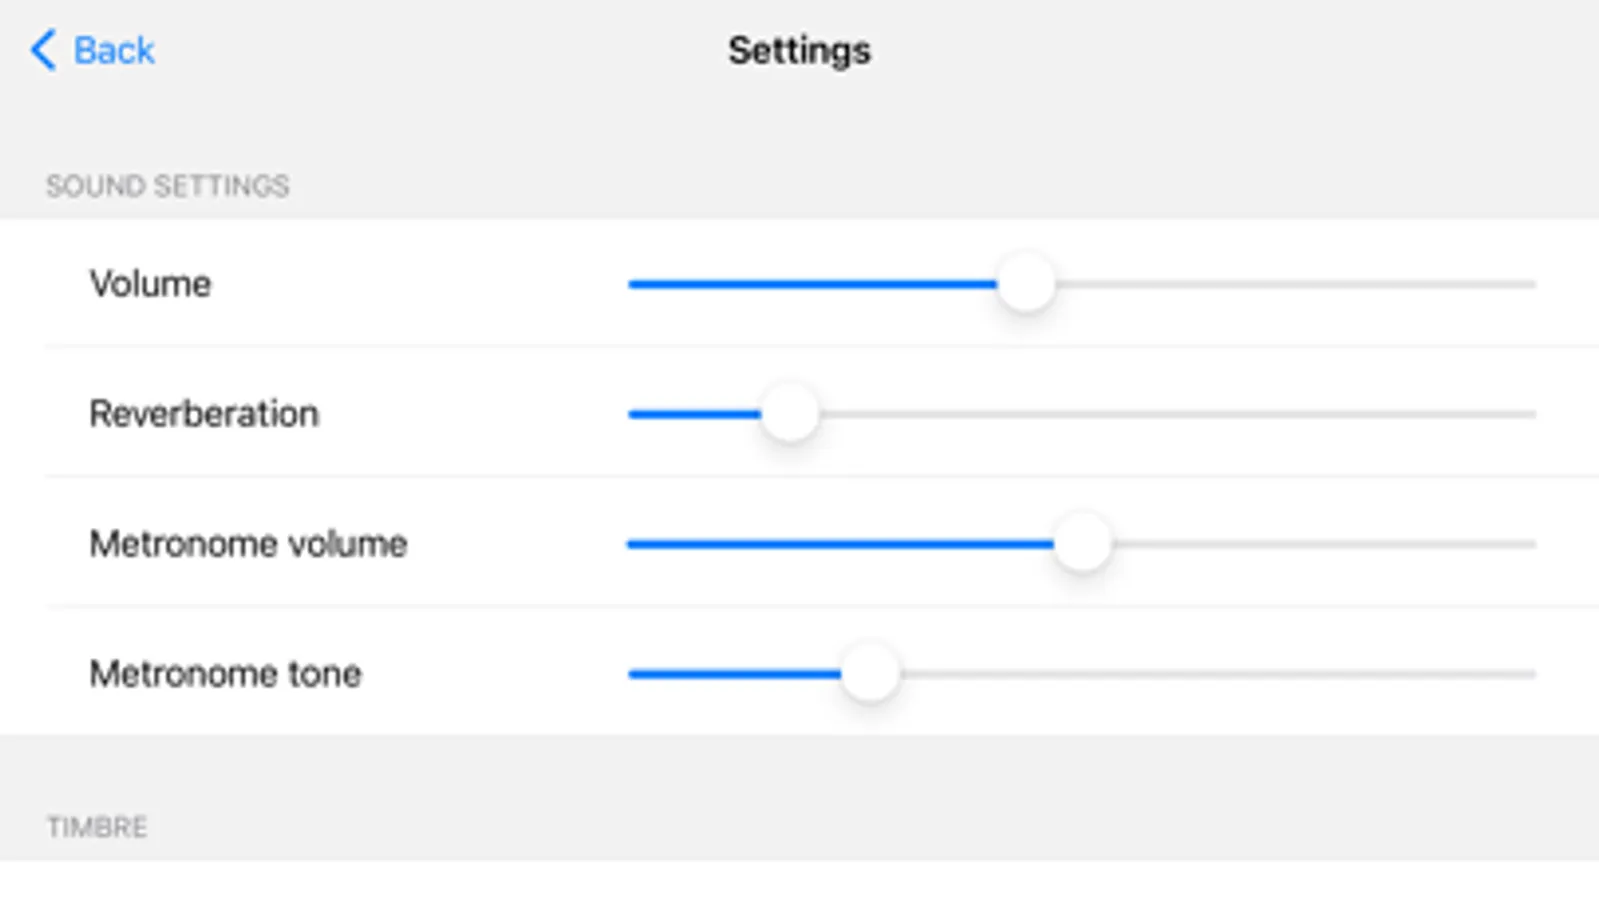Select the Volume row label
The height and width of the screenshot is (900, 1599).
pyautogui.click(x=150, y=284)
